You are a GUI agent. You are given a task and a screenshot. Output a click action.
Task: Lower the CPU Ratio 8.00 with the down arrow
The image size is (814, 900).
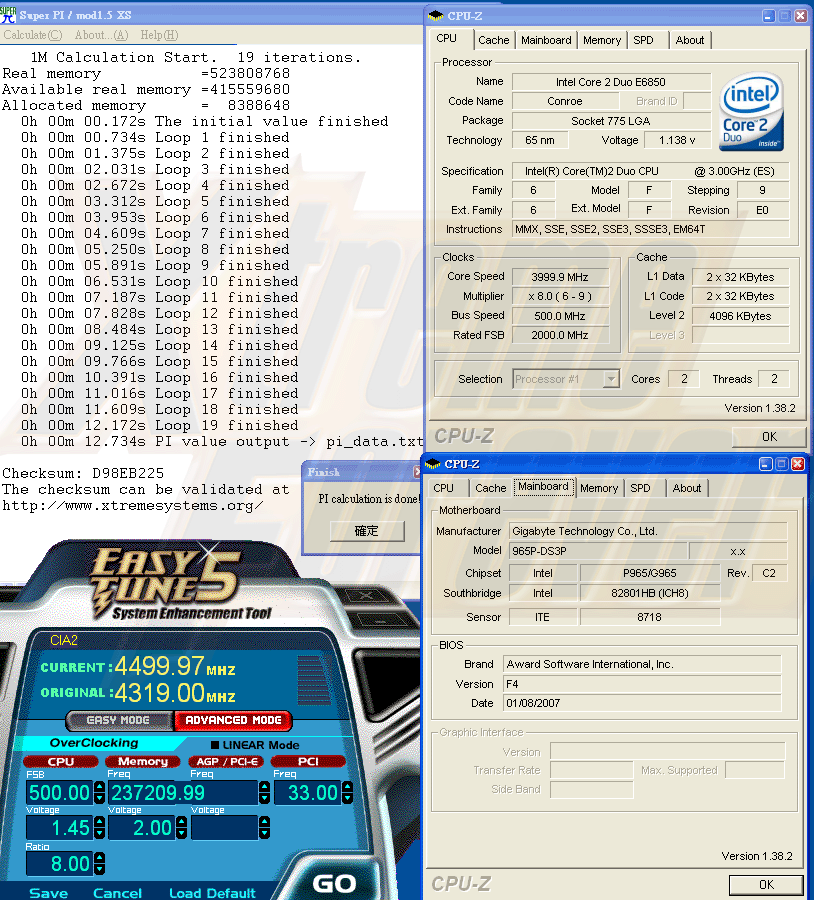99,869
